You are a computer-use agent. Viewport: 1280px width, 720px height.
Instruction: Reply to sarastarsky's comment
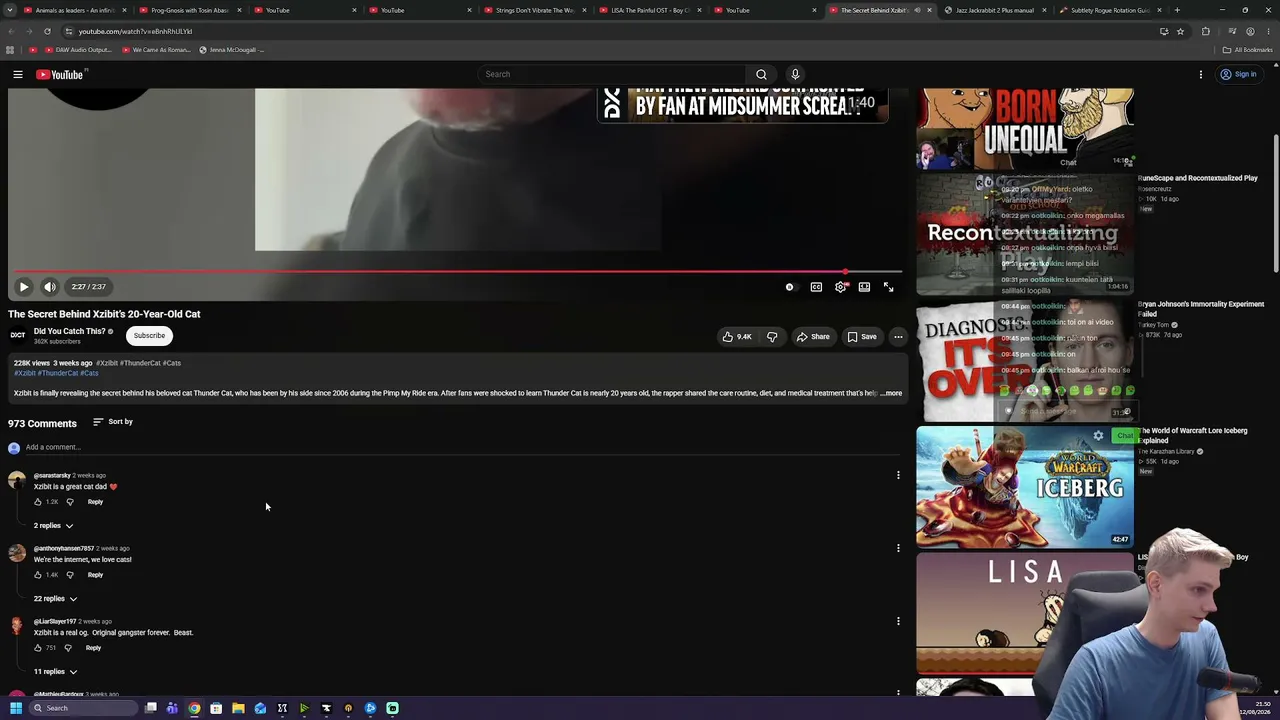pyautogui.click(x=95, y=502)
